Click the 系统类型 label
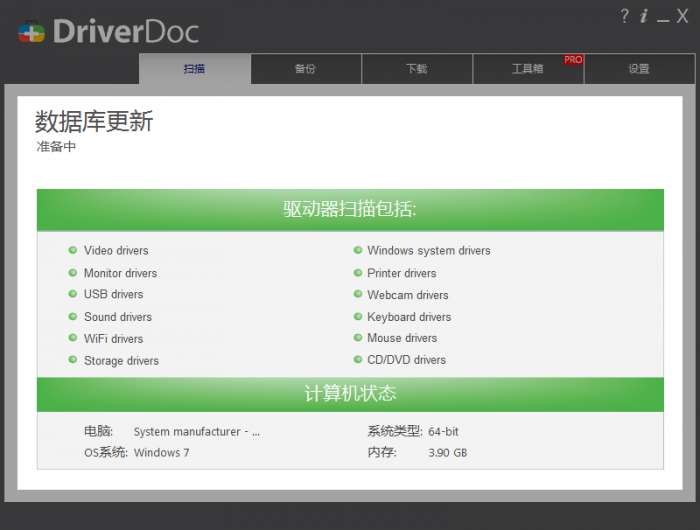700x530 pixels. (395, 431)
